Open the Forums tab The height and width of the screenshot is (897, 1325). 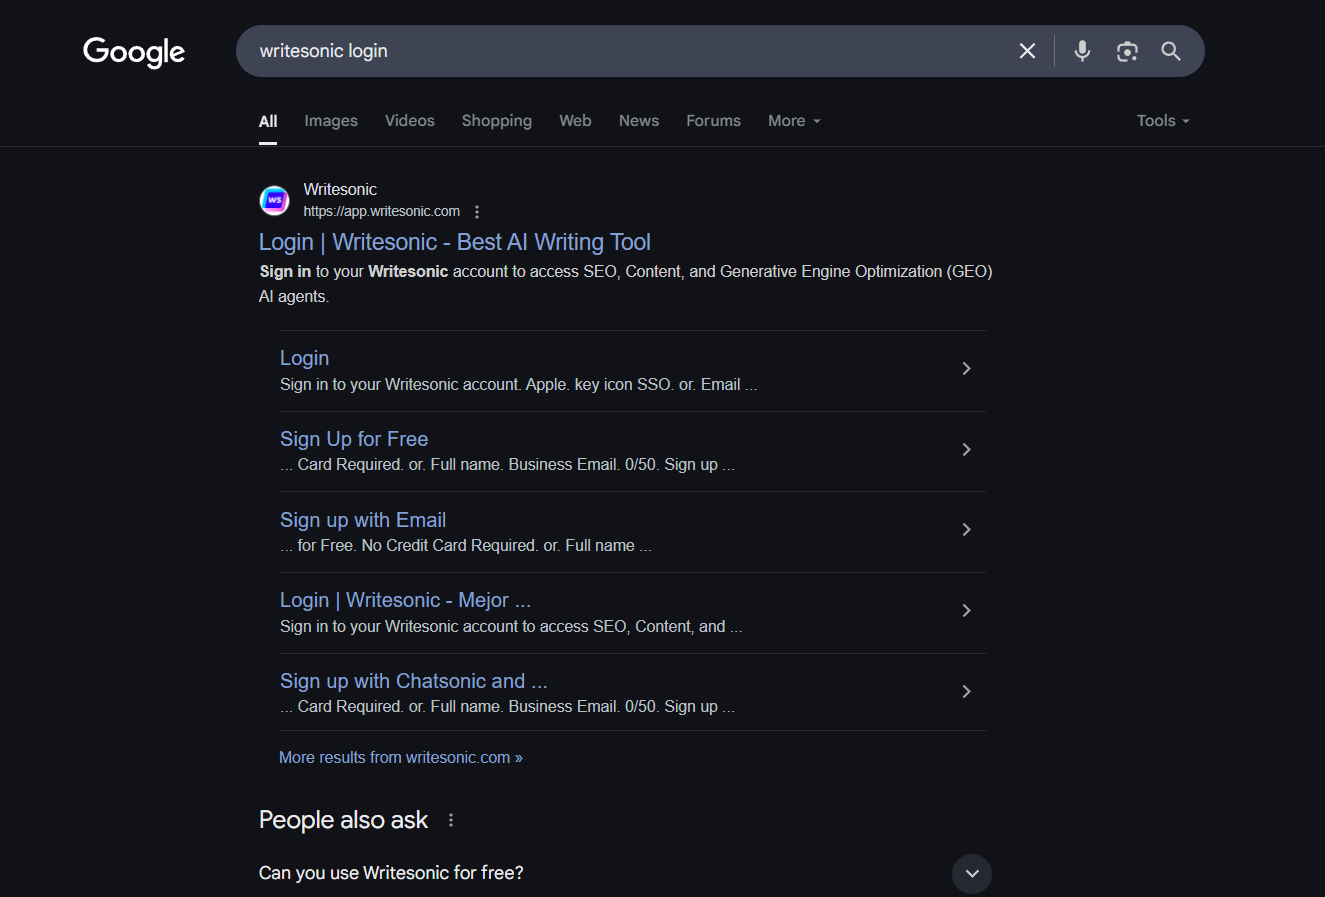[x=714, y=121]
